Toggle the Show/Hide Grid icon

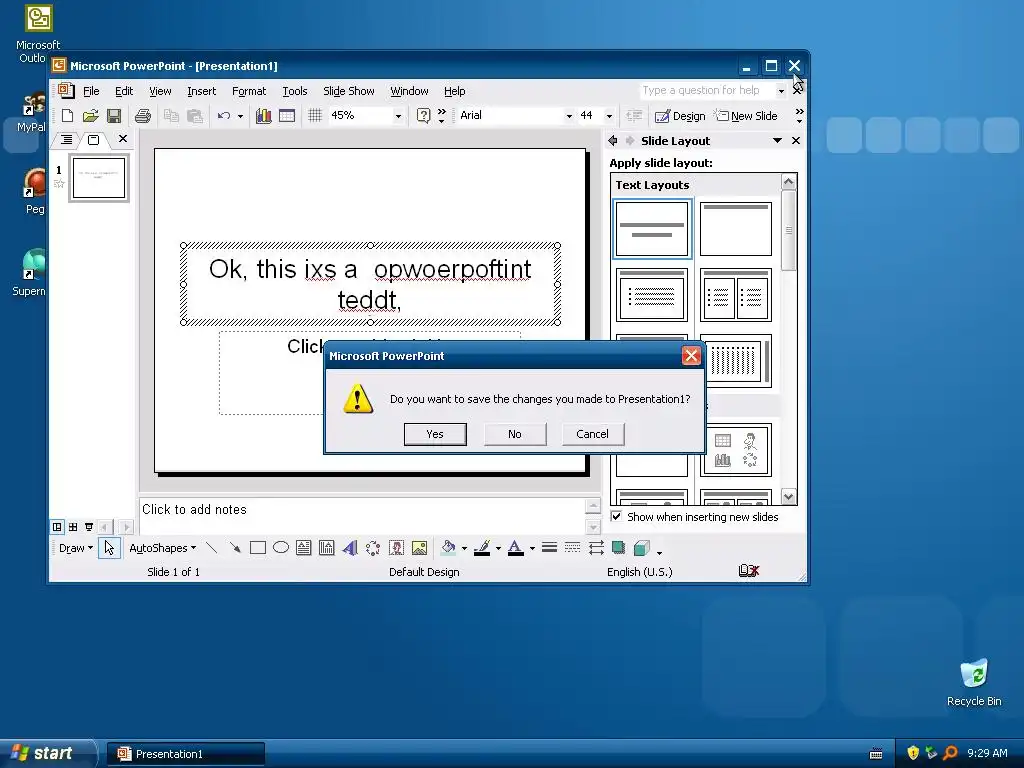pos(315,116)
